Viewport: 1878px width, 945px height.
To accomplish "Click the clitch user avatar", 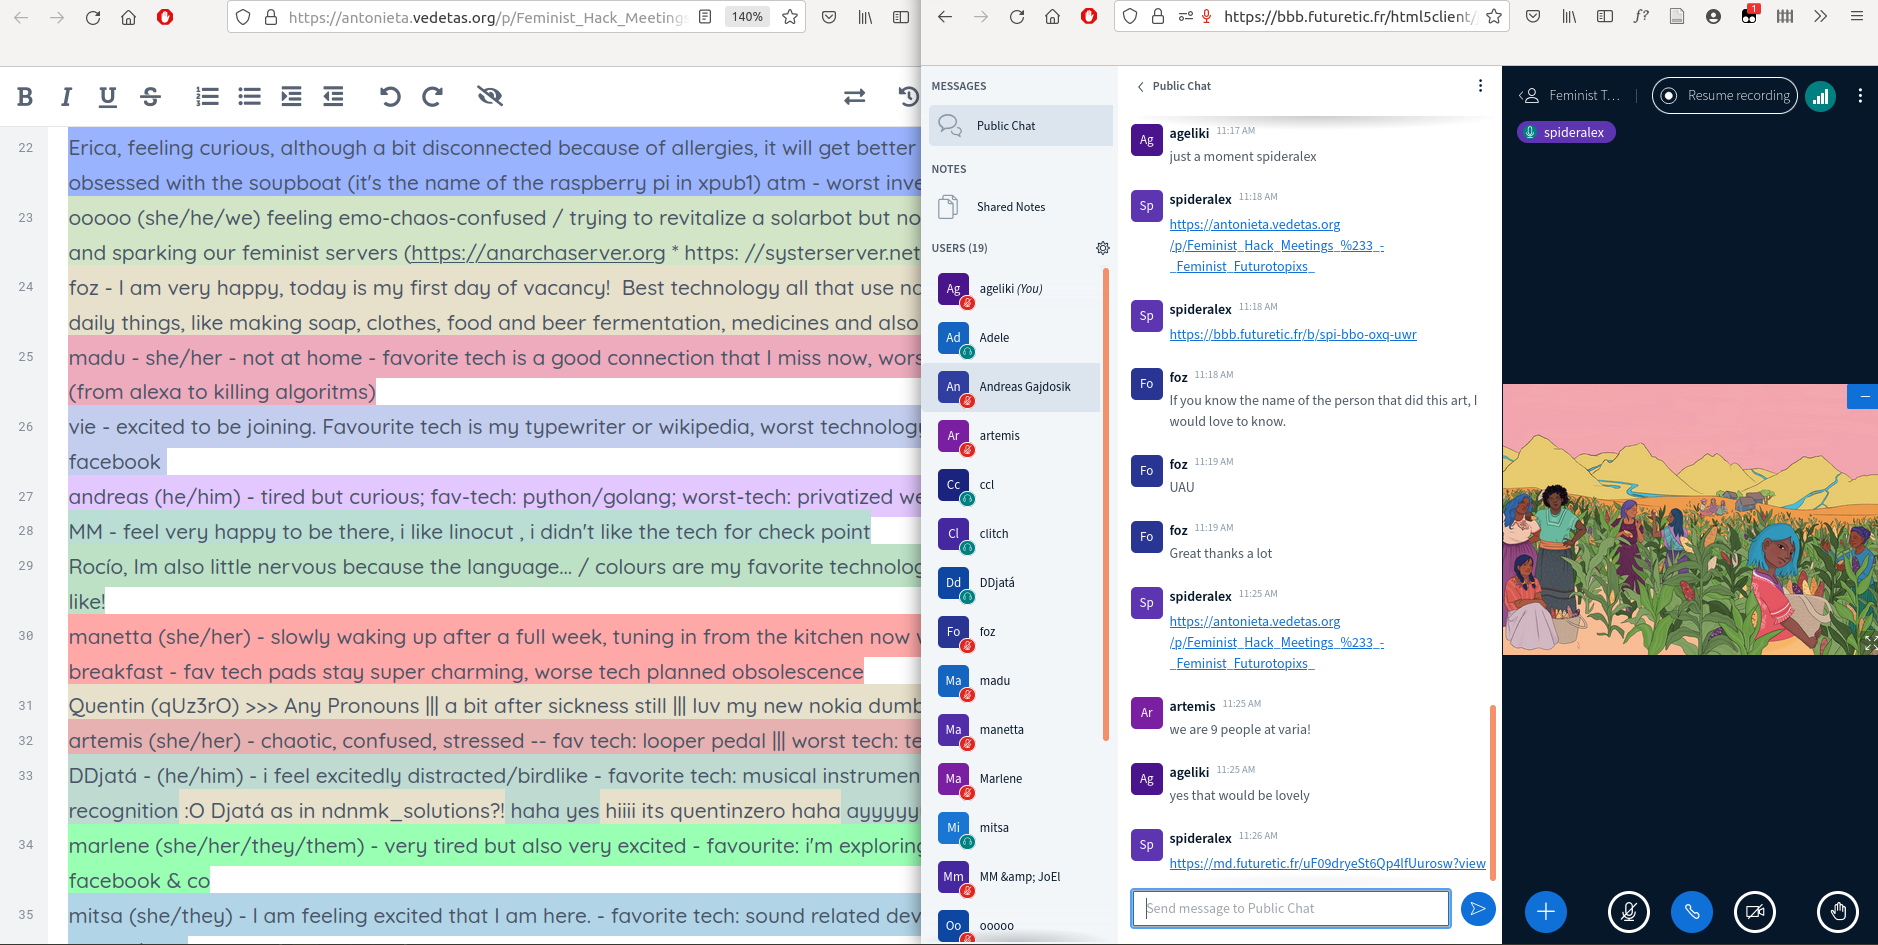I will click(x=953, y=534).
